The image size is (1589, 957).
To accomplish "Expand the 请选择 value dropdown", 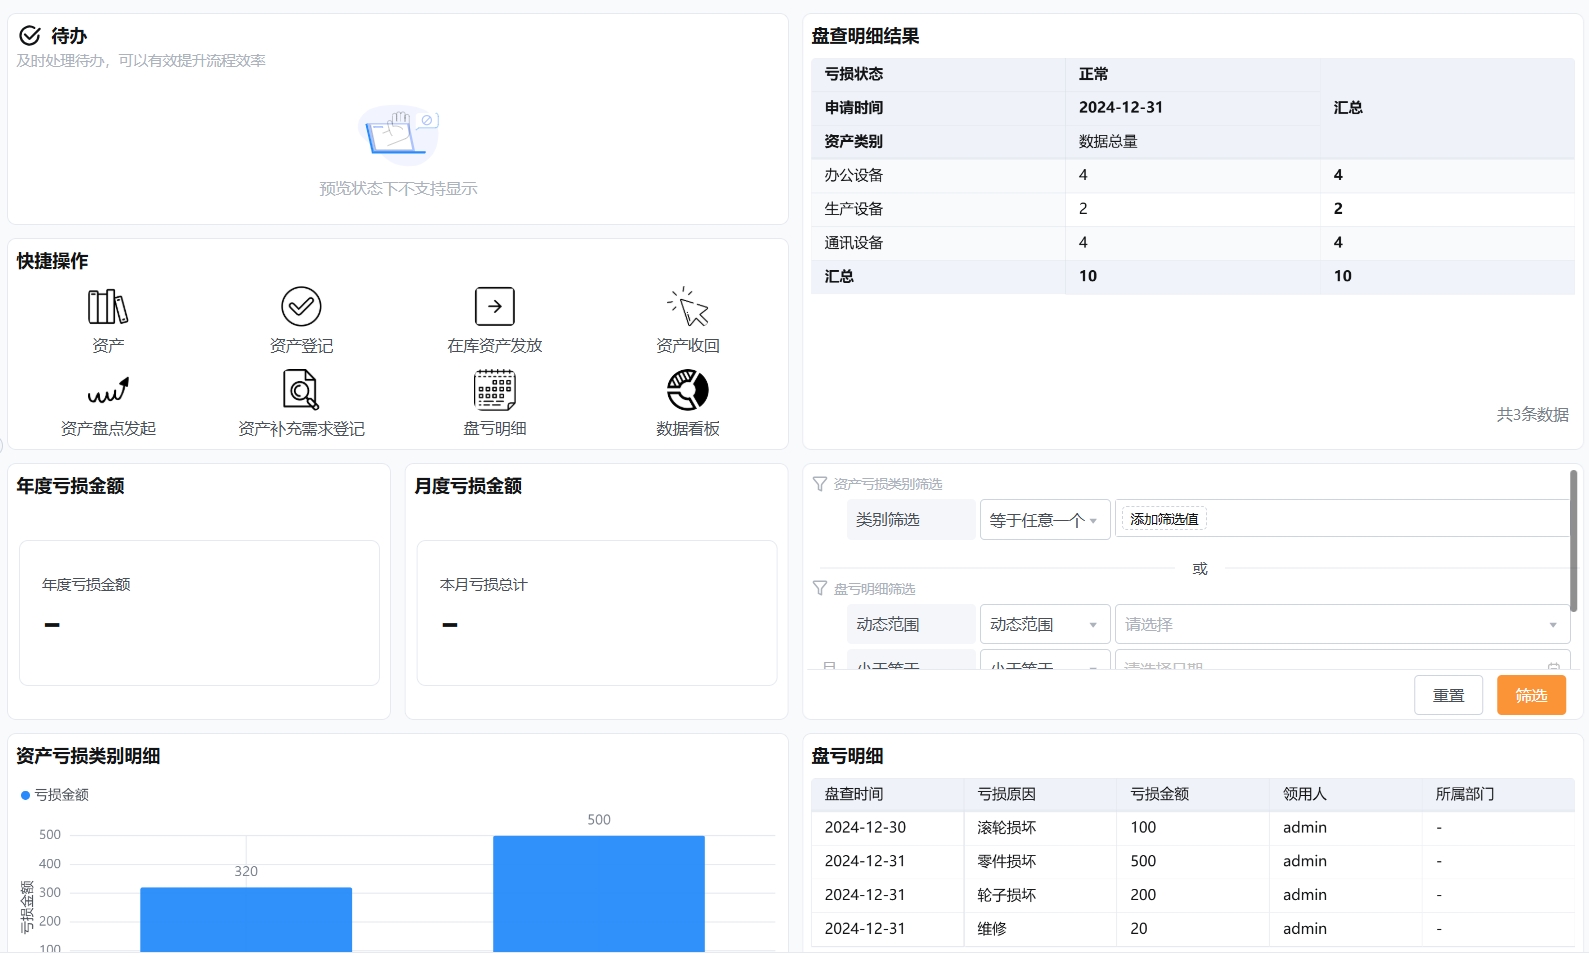I will 1341,625.
